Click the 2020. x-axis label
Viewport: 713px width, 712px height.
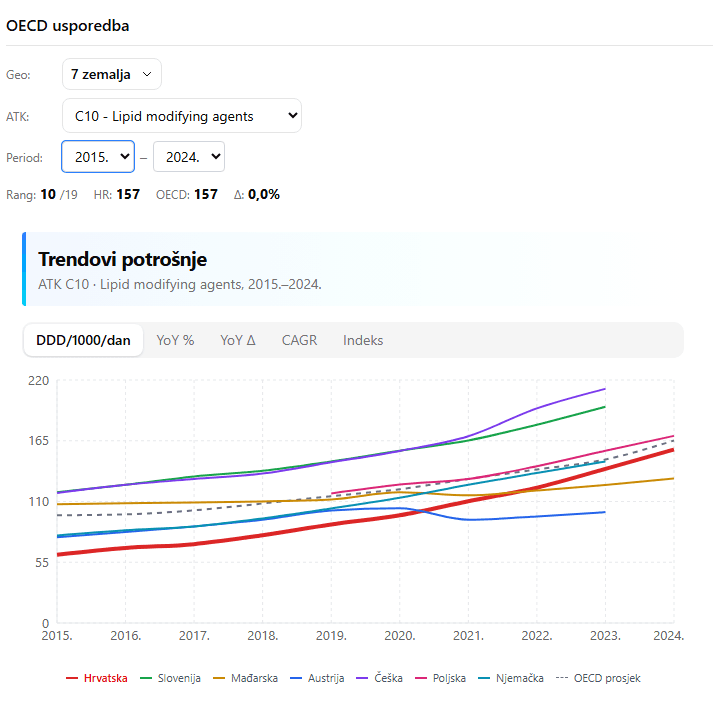point(400,635)
